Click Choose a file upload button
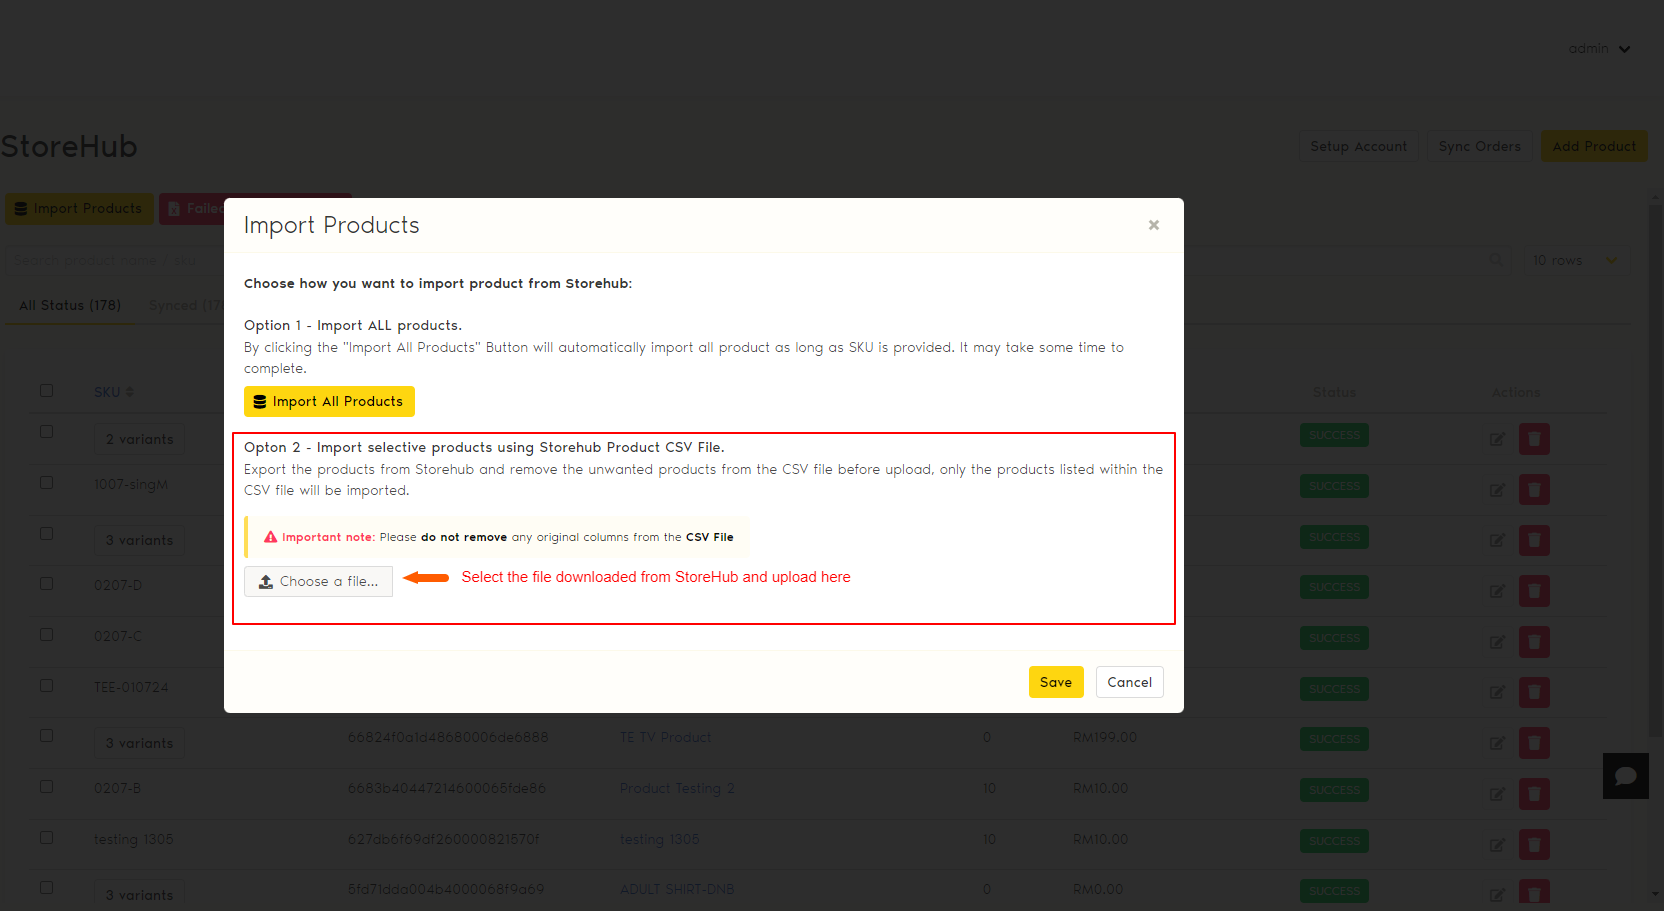1664x911 pixels. 319,581
